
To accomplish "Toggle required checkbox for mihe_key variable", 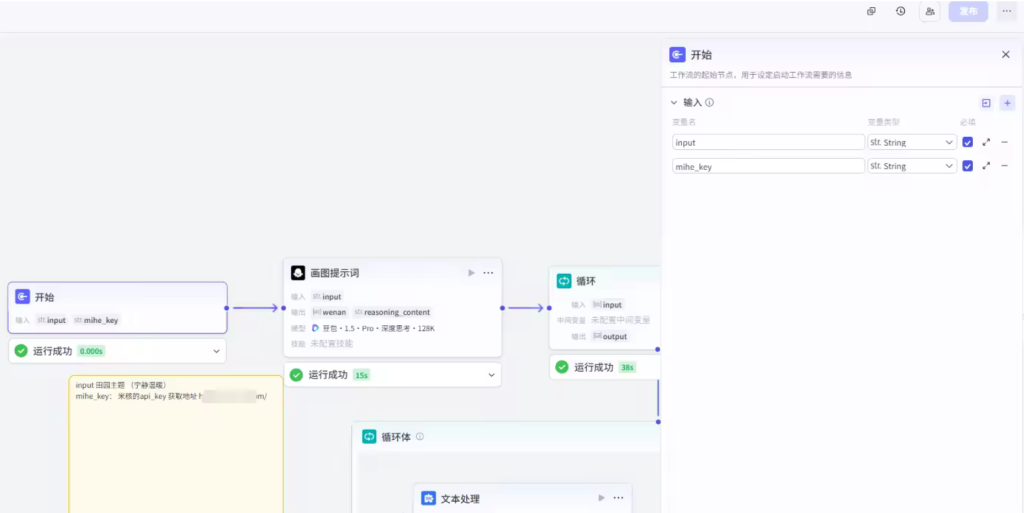I will pyautogui.click(x=967, y=166).
